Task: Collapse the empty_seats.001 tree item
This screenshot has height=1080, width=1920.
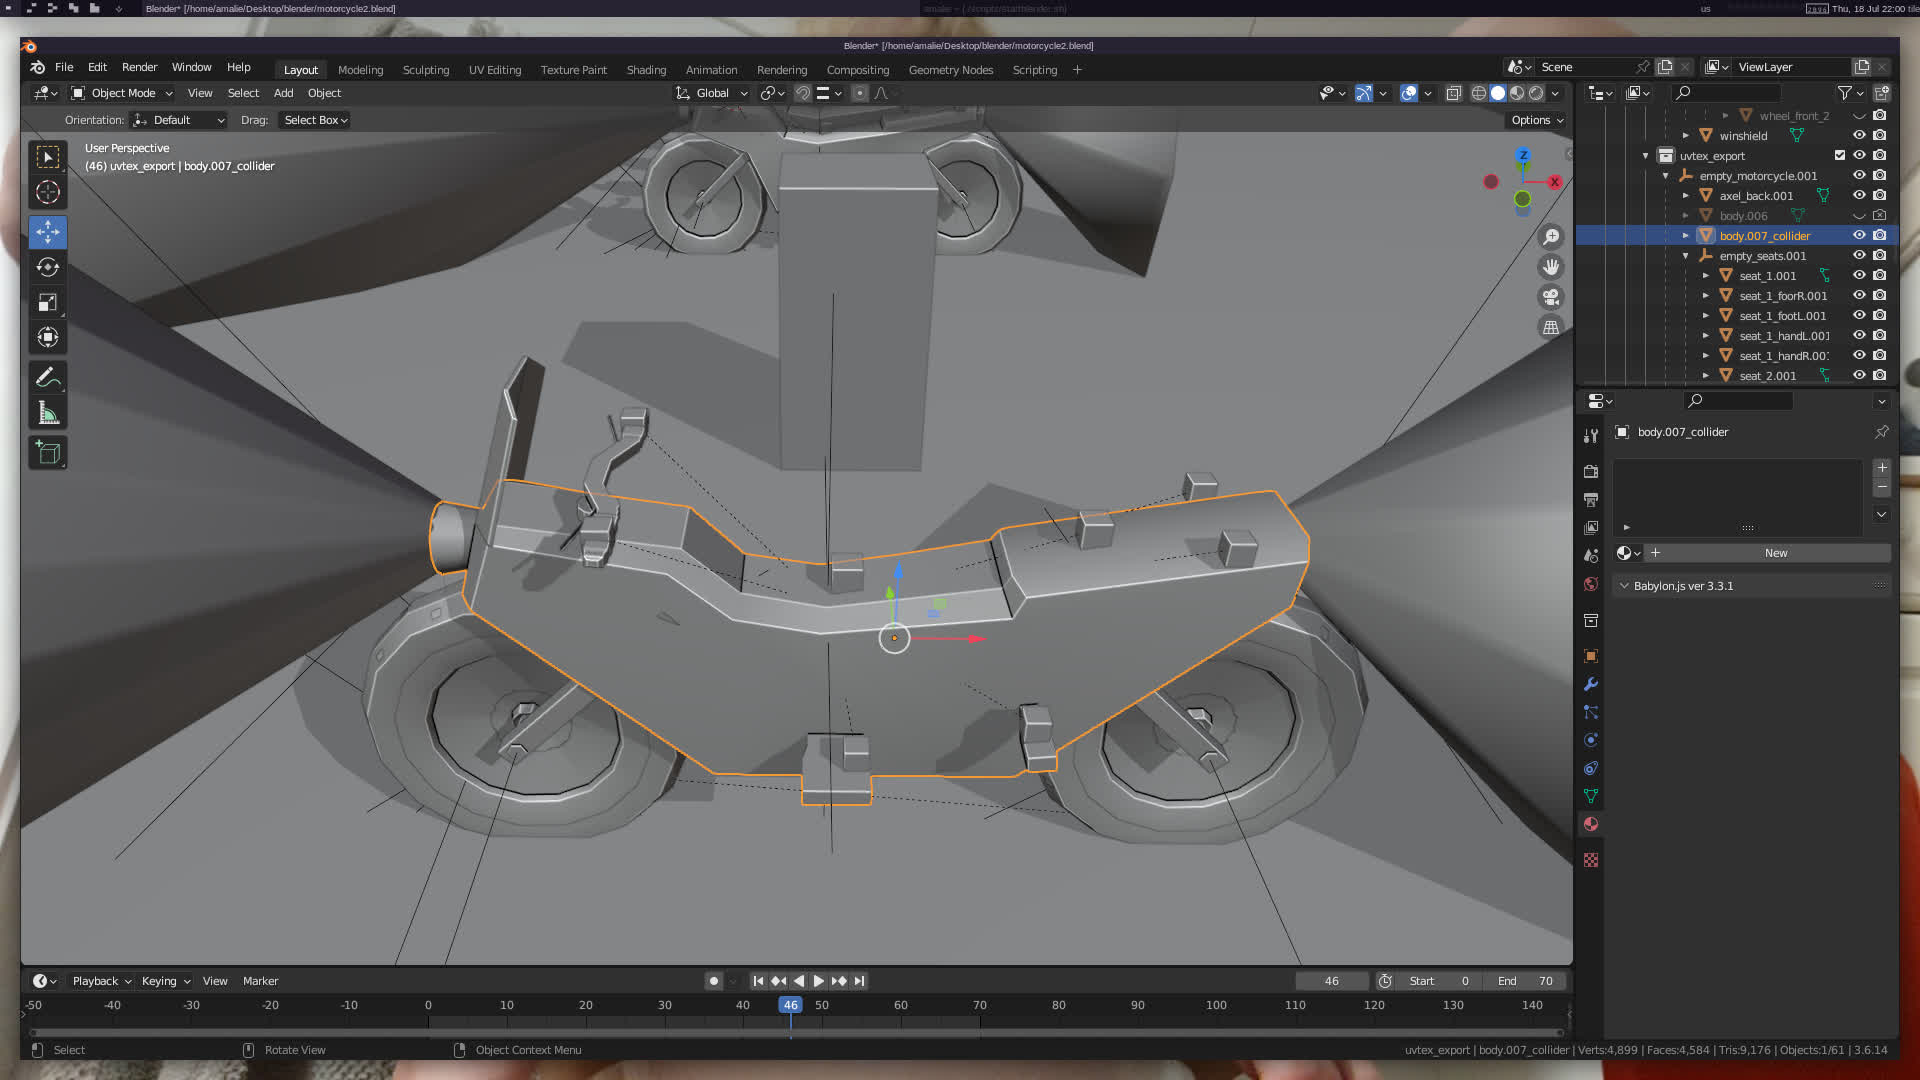Action: coord(1686,256)
